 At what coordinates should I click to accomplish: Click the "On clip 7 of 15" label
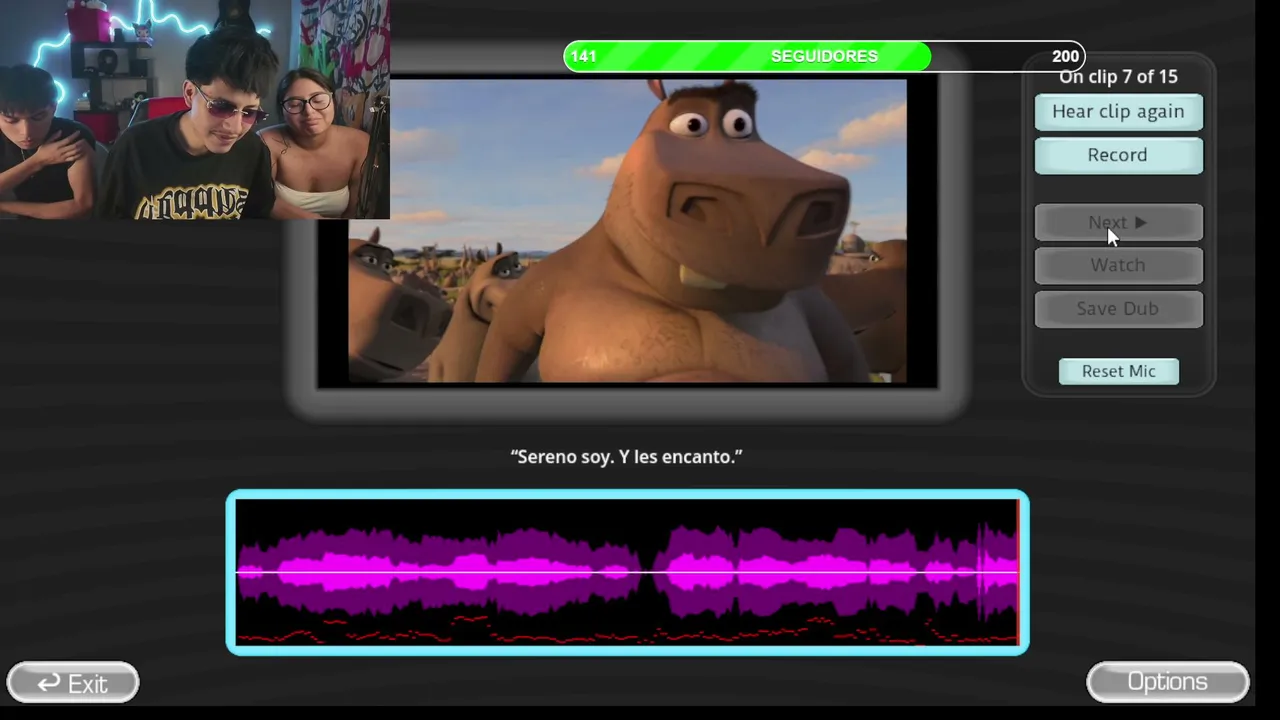tap(1119, 77)
